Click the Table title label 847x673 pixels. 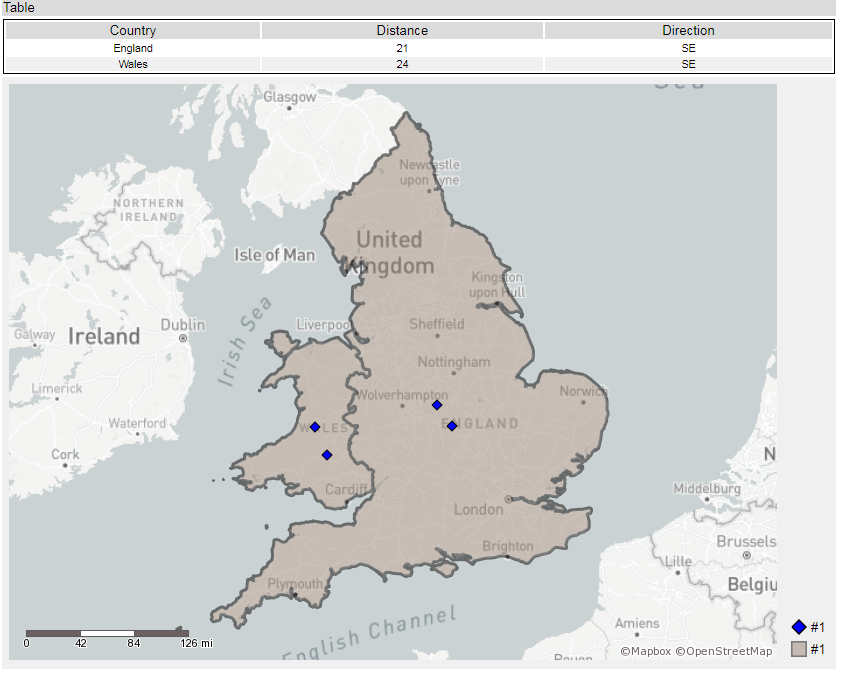19,8
